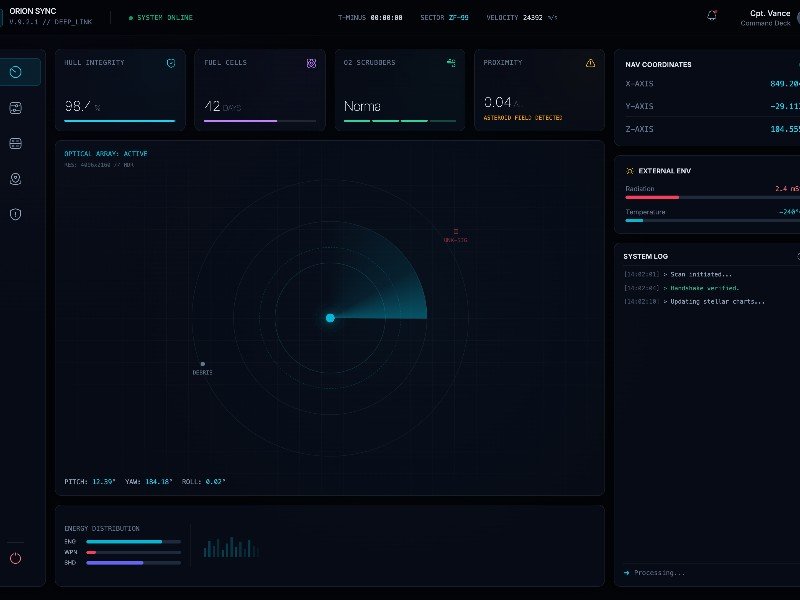Click the ENG energy distribution bar
The image size is (800, 600).
133,542
